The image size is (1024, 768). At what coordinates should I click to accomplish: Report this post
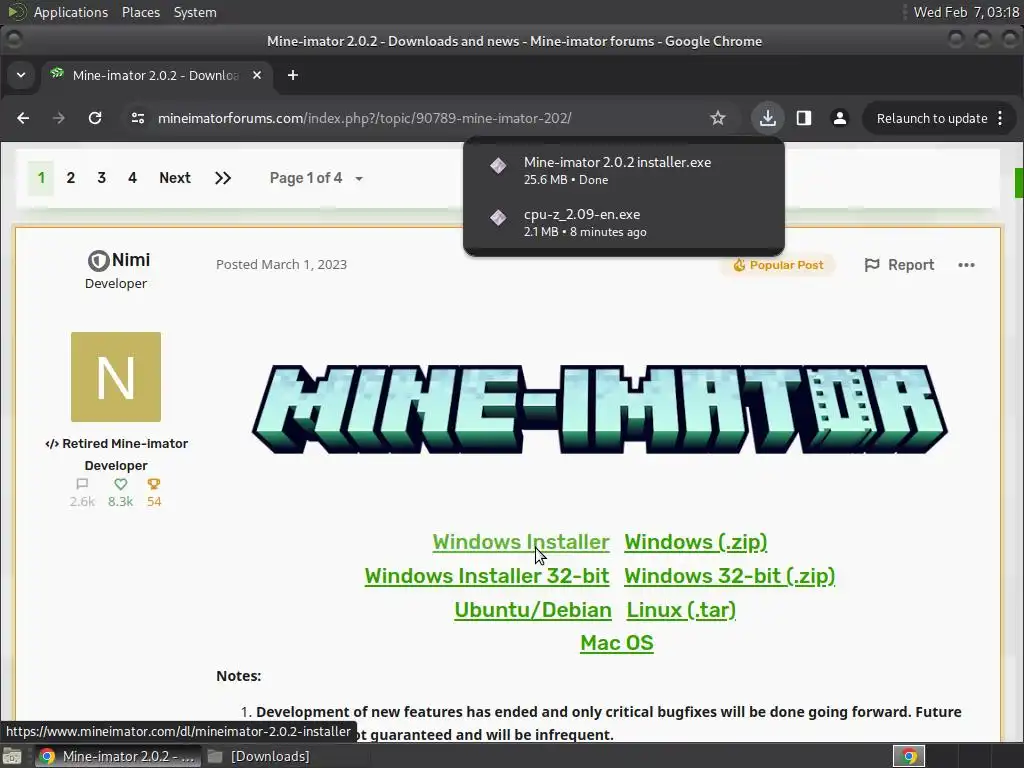pyautogui.click(x=899, y=265)
